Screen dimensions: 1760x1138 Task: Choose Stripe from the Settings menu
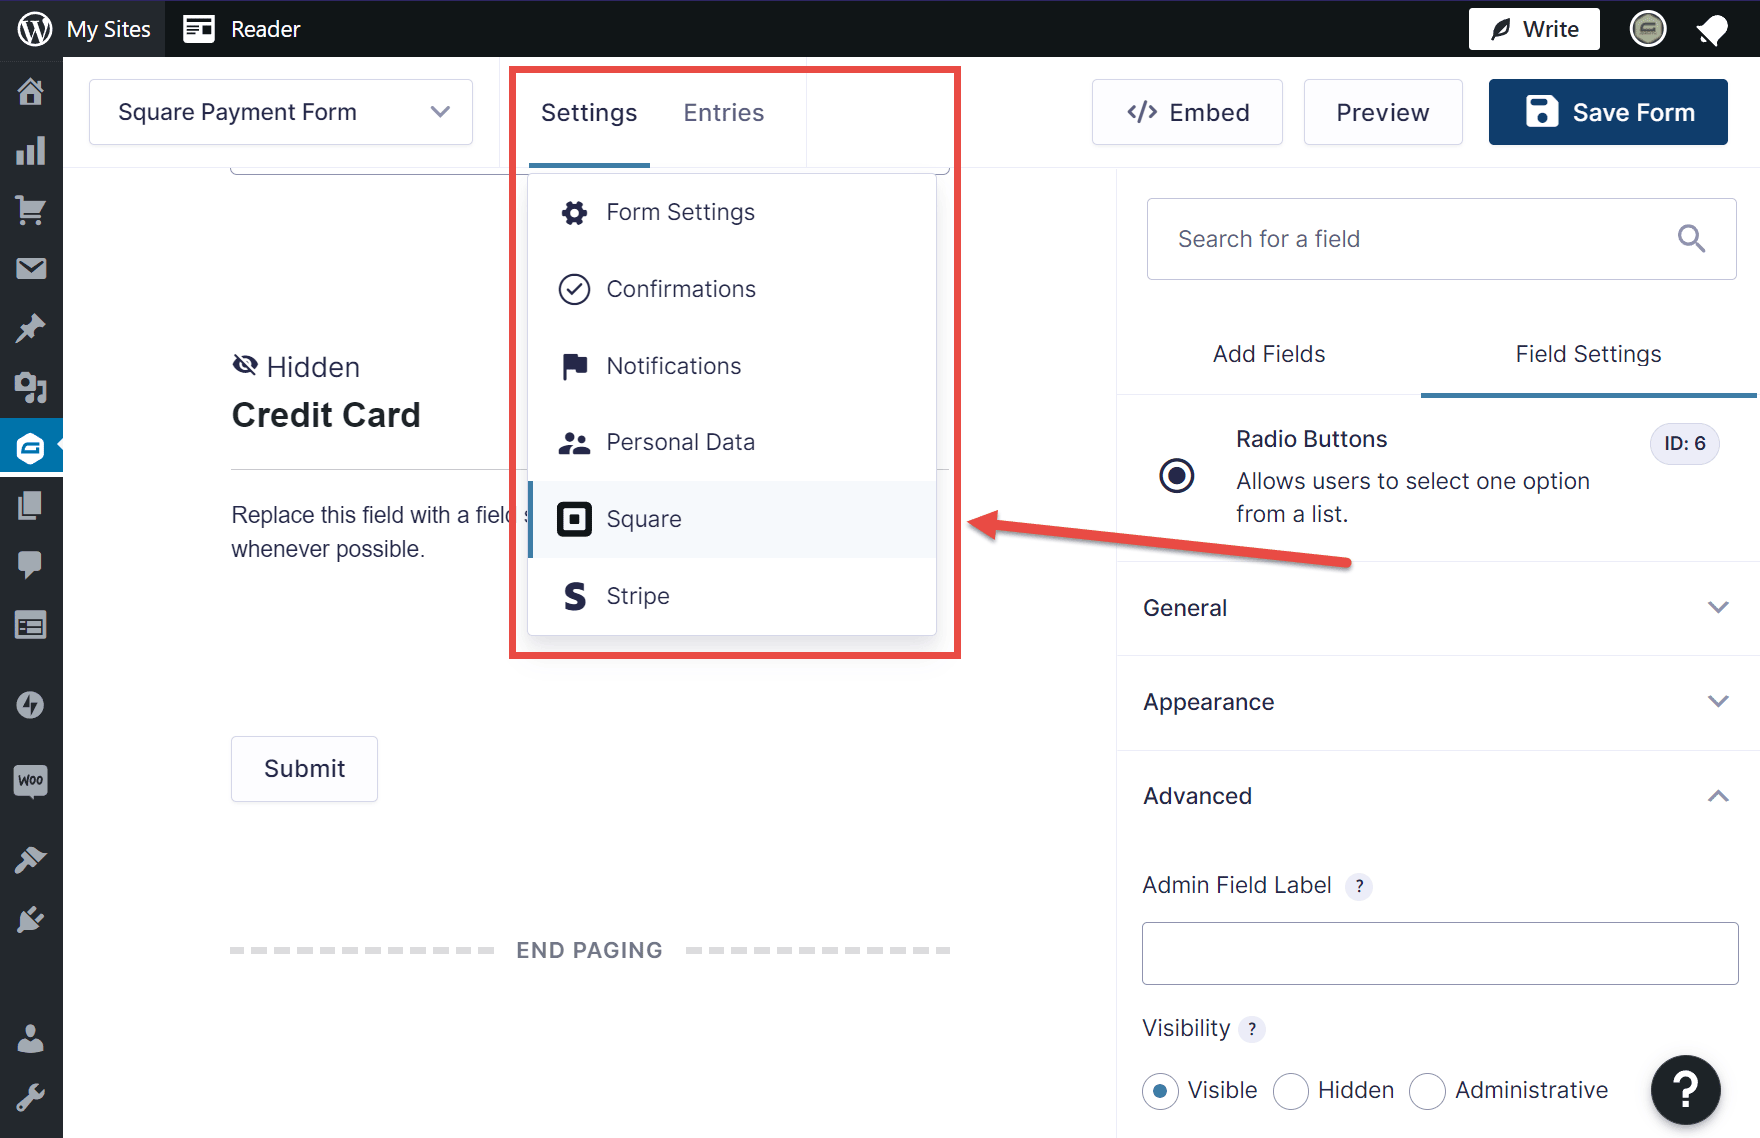pyautogui.click(x=732, y=596)
